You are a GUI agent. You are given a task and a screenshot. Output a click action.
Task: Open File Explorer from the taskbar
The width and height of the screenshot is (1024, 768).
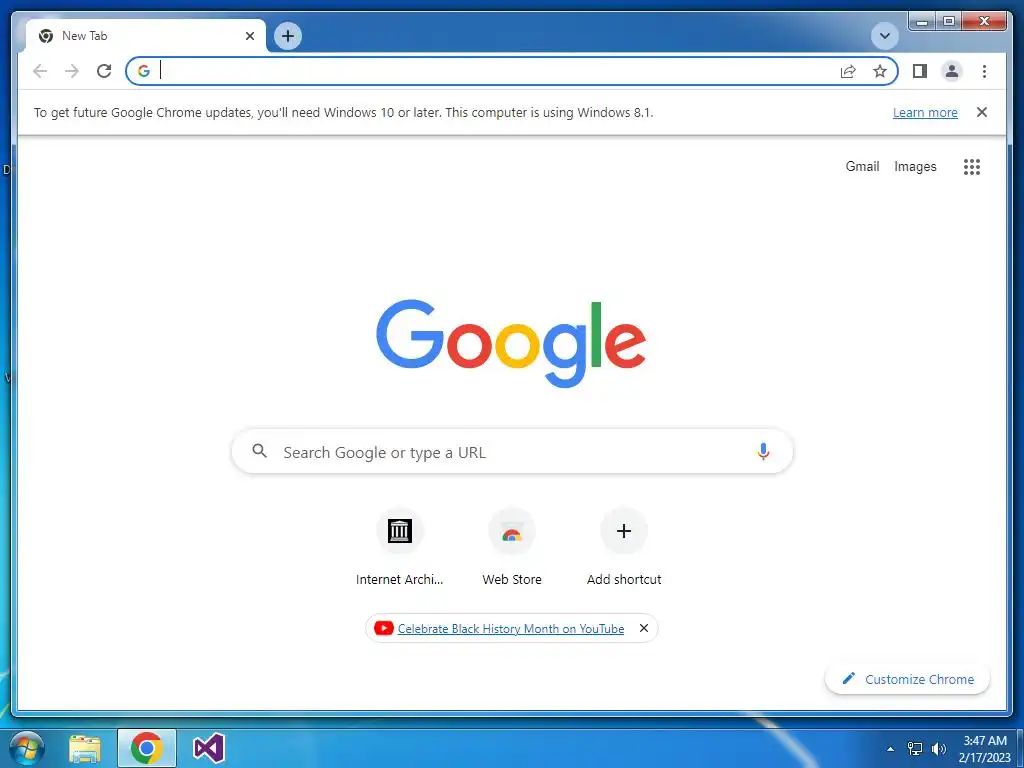[85, 748]
